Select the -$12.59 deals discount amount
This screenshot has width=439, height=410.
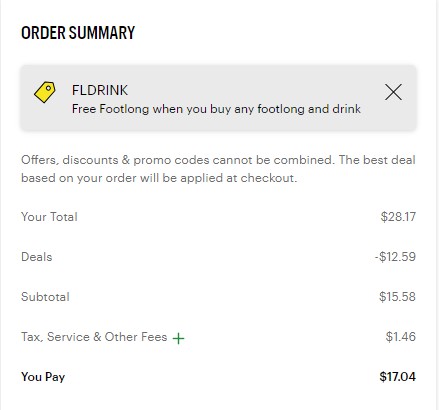click(x=395, y=257)
